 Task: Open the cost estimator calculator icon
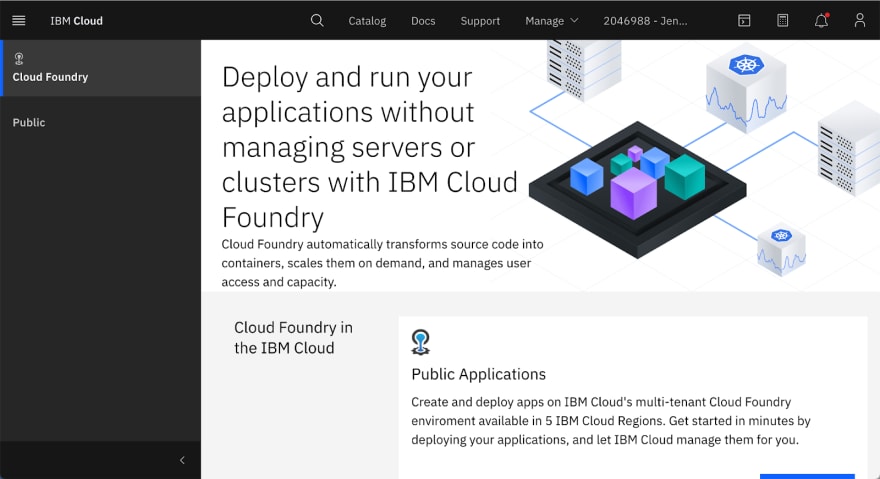[782, 21]
